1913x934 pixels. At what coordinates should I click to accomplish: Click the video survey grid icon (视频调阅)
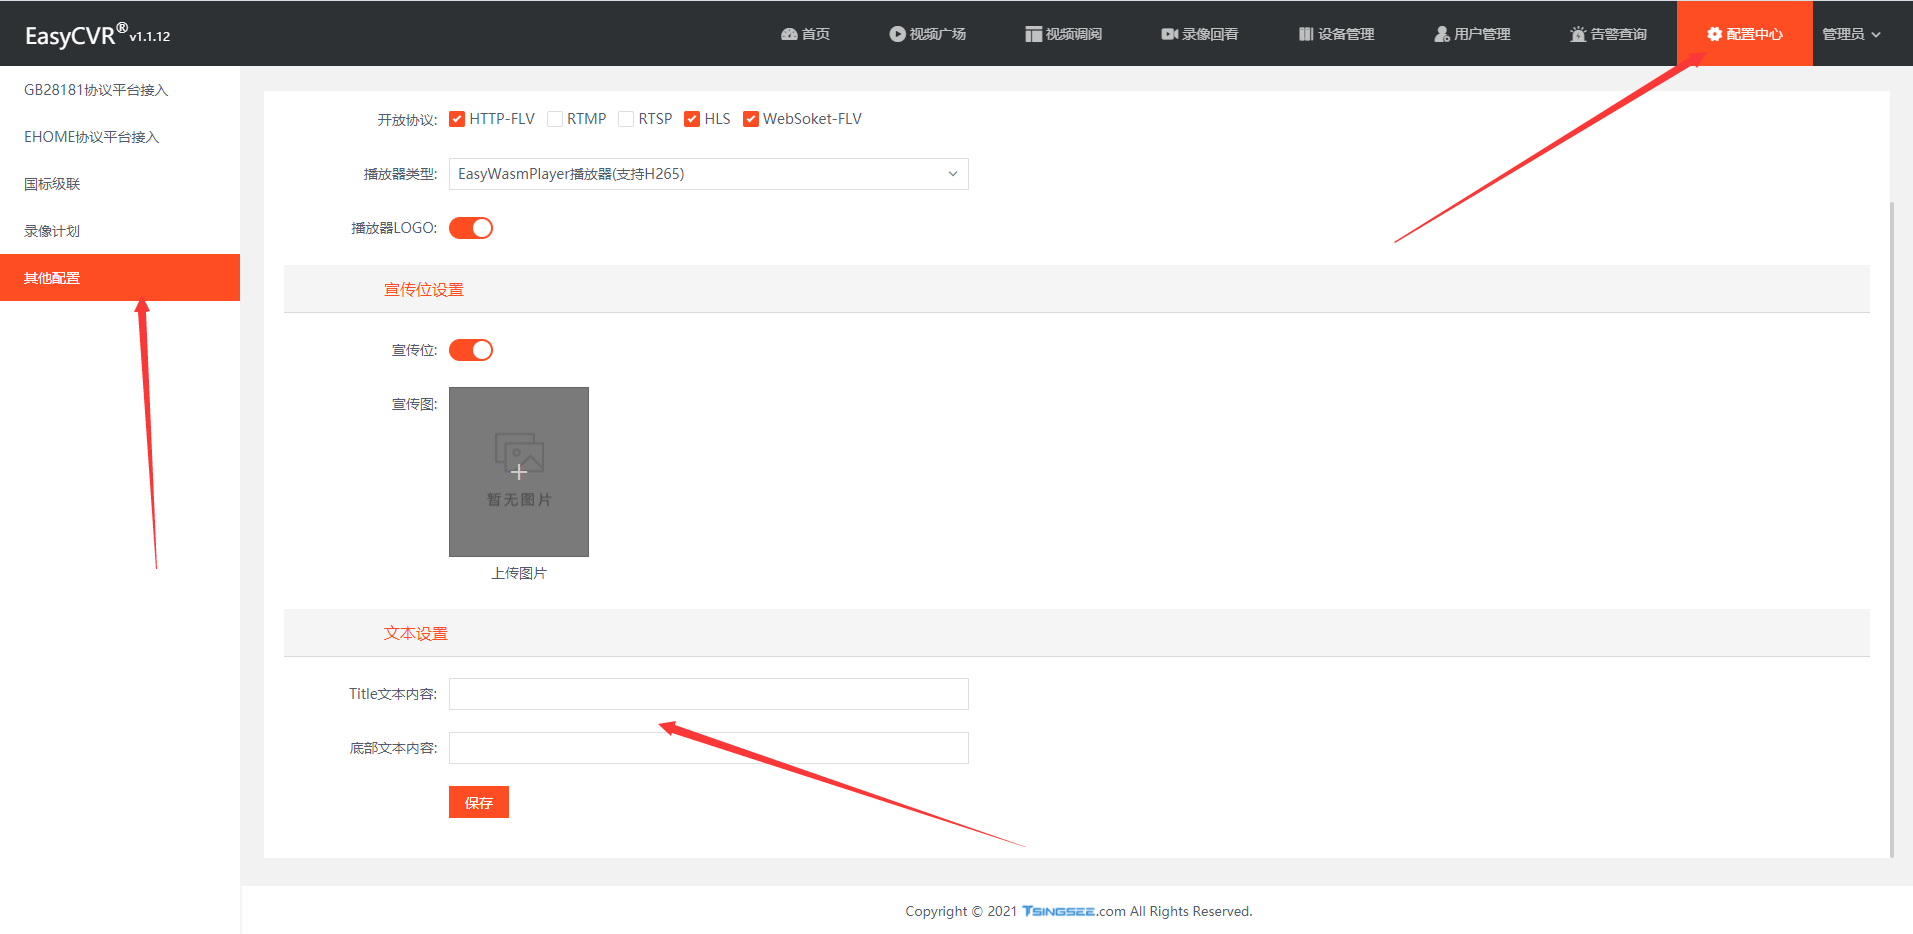pos(1033,34)
